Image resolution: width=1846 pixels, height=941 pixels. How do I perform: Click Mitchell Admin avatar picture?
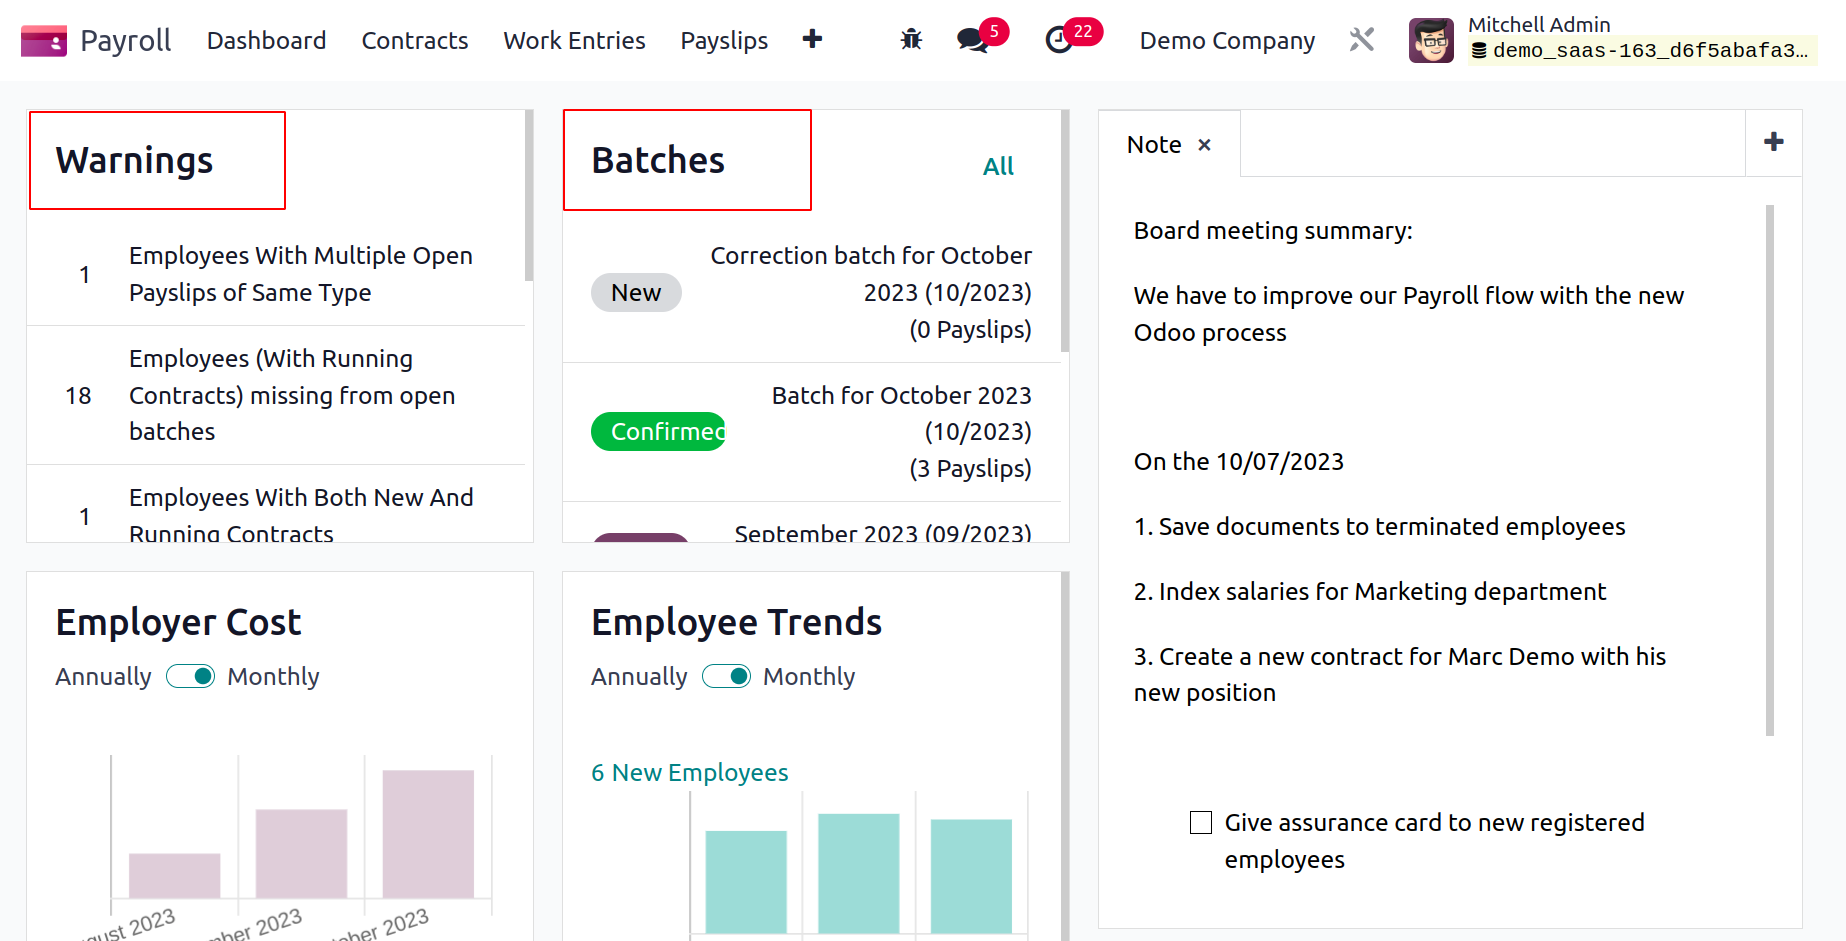pos(1431,41)
